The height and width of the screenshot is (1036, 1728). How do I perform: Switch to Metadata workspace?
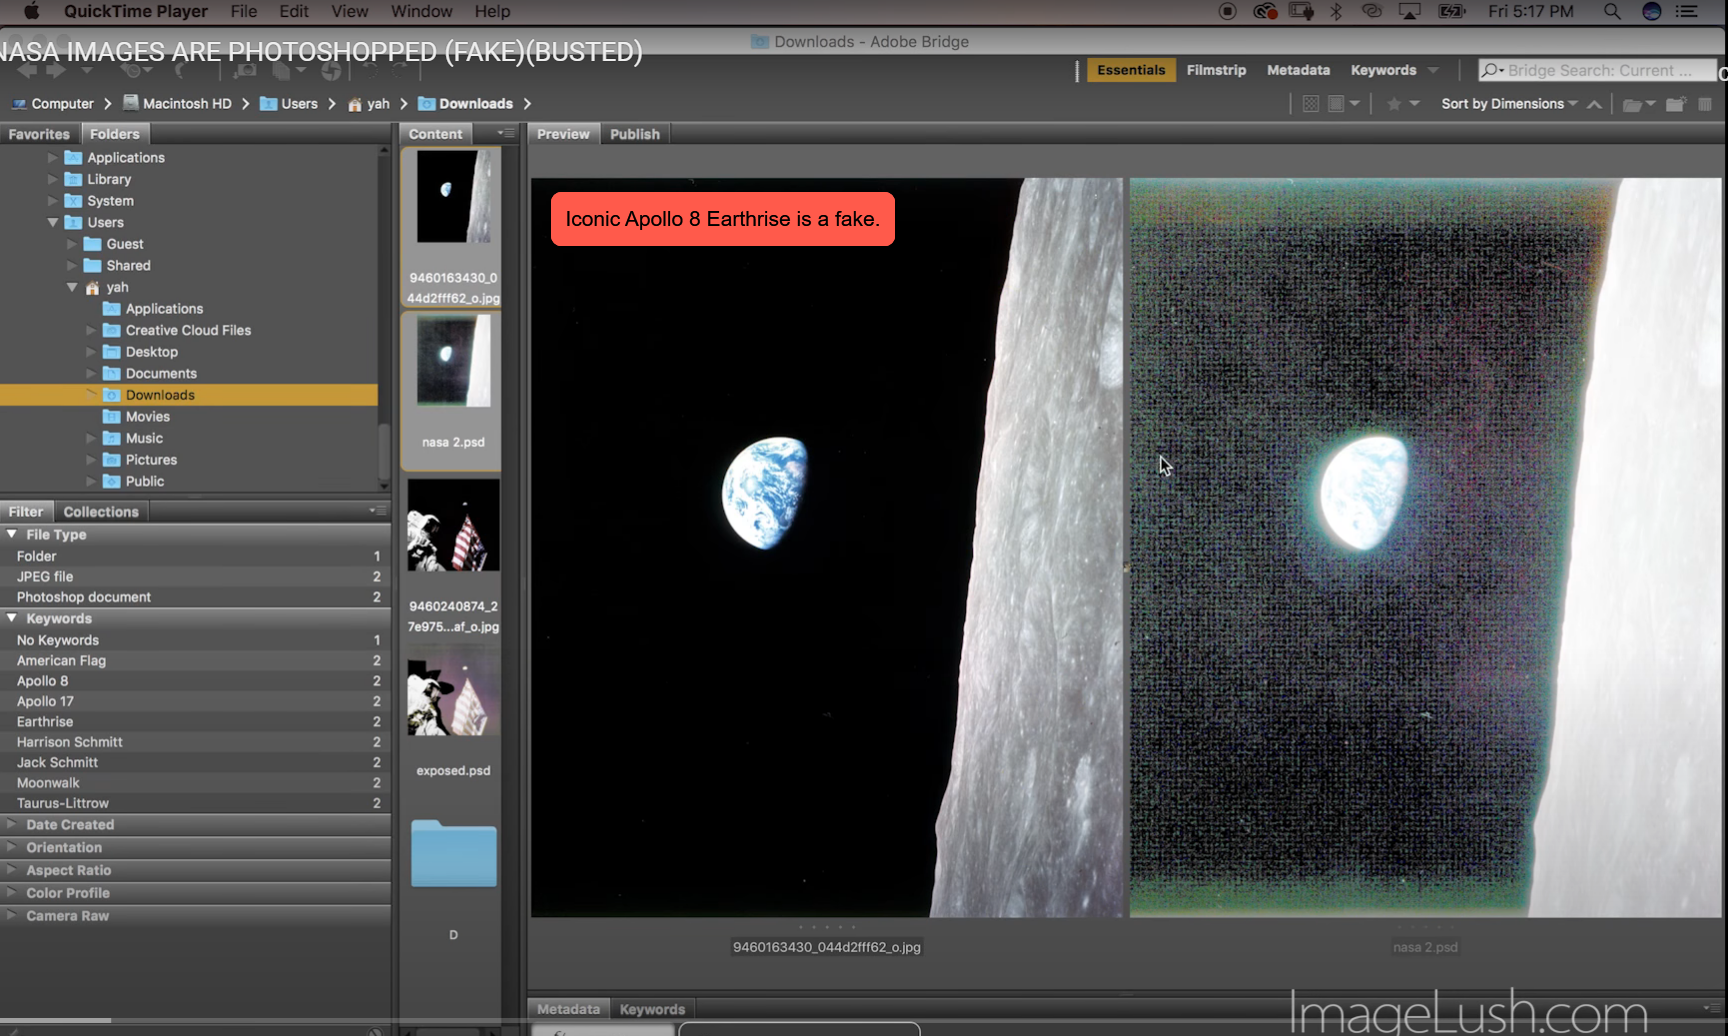[x=1298, y=70]
